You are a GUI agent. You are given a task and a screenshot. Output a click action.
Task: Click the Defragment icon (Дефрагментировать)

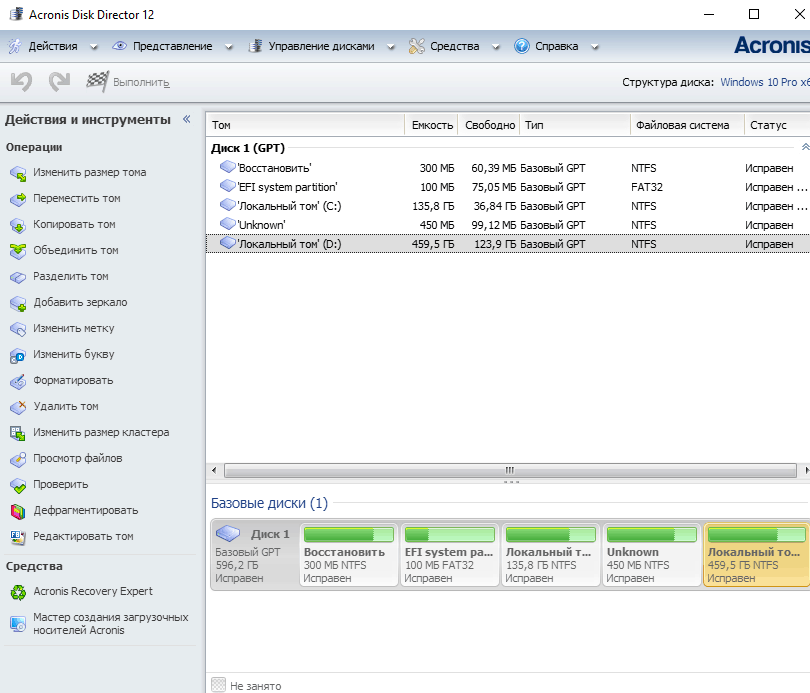pos(18,511)
